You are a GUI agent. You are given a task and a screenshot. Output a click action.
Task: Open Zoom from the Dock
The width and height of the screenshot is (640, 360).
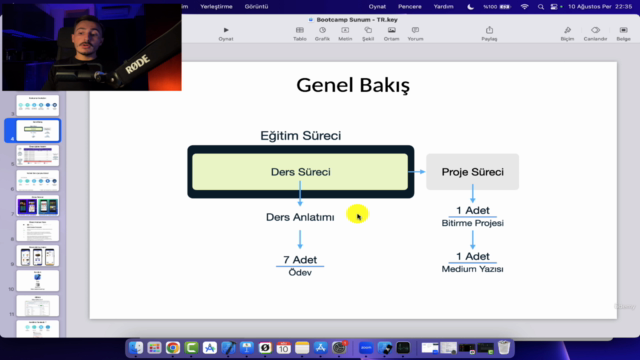tap(366, 348)
